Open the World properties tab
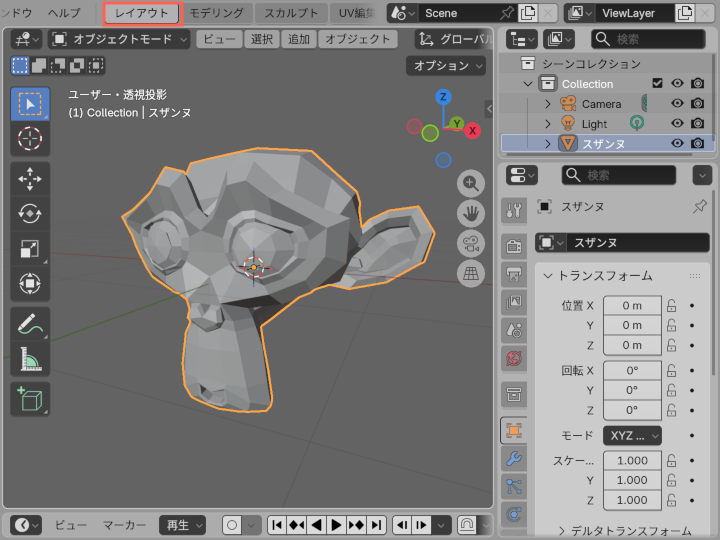Viewport: 720px width, 540px height. pyautogui.click(x=514, y=358)
